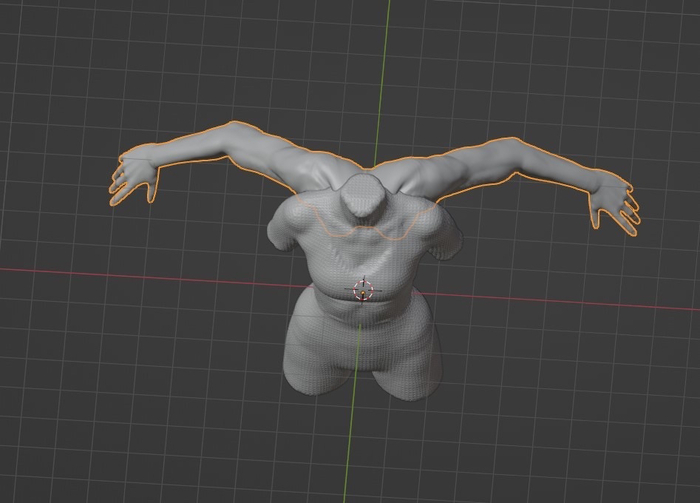Image resolution: width=700 pixels, height=503 pixels.
Task: Click the 3D cursor on the torso
Action: coord(363,289)
